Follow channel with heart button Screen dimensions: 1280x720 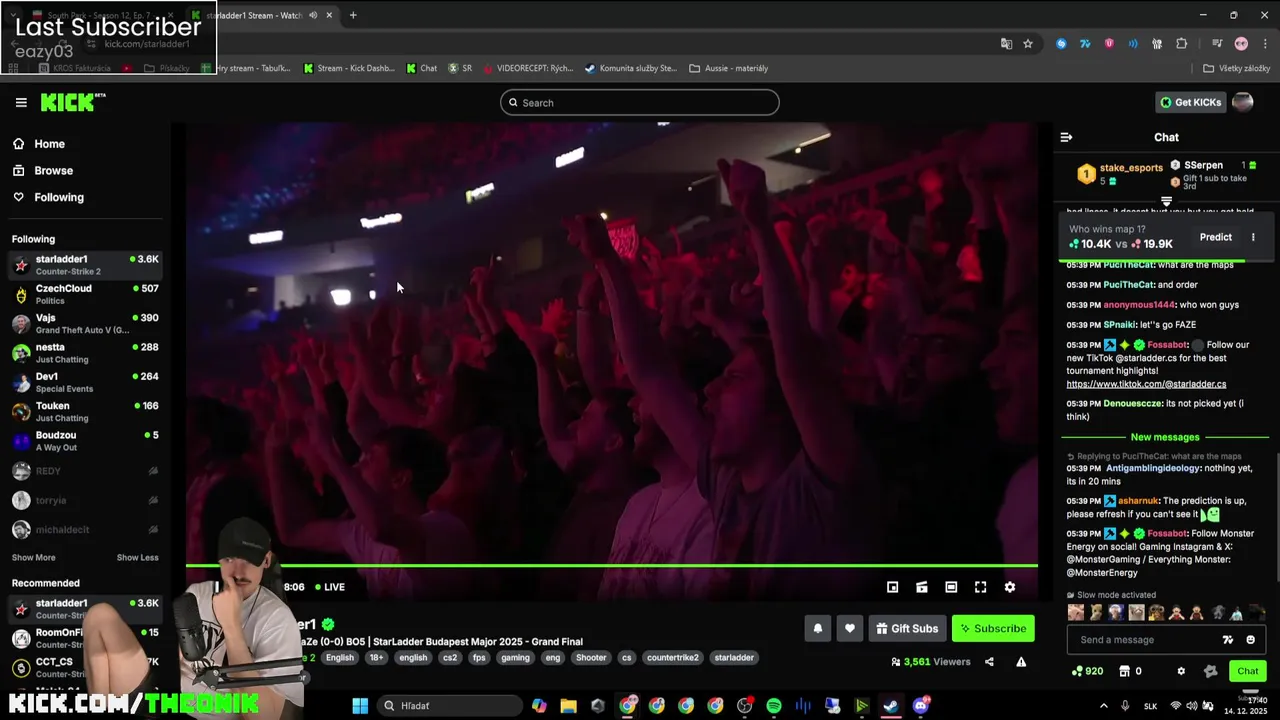click(x=850, y=628)
